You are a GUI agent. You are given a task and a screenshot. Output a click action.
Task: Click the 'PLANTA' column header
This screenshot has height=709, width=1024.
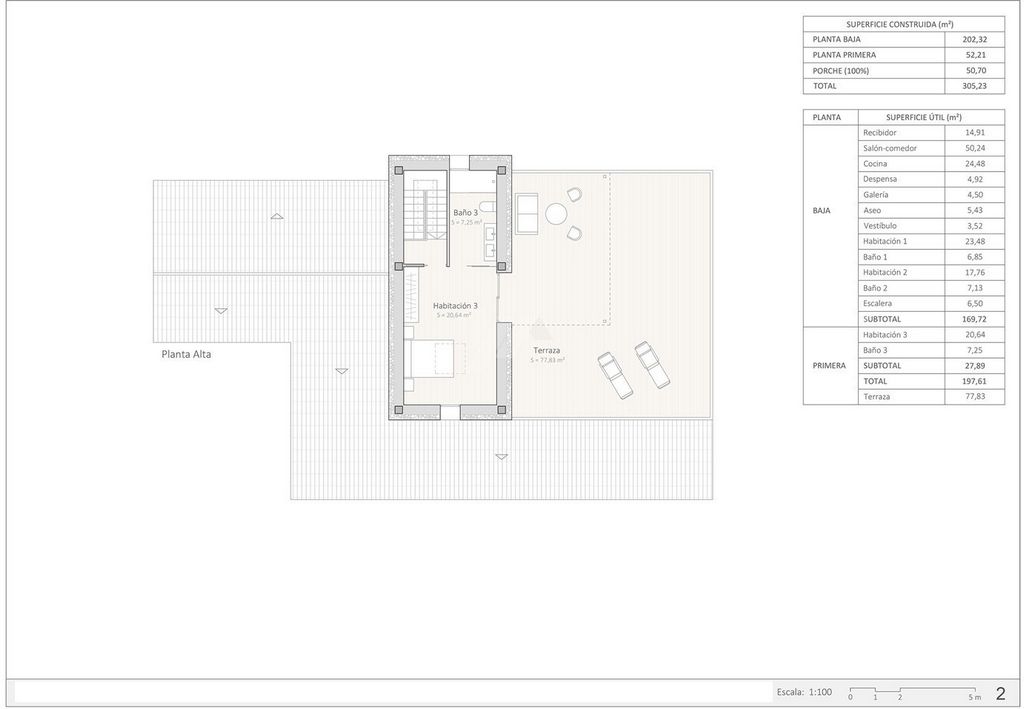pos(826,118)
